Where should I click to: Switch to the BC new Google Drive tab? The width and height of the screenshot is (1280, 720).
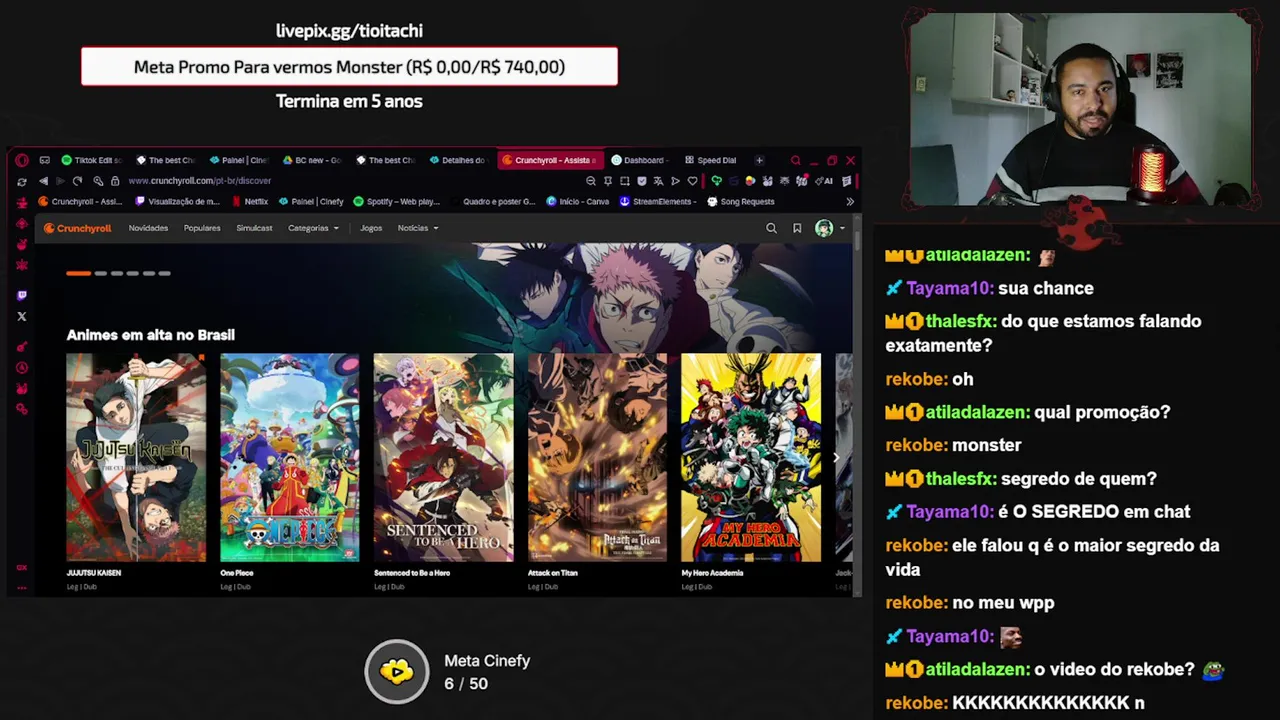[312, 160]
